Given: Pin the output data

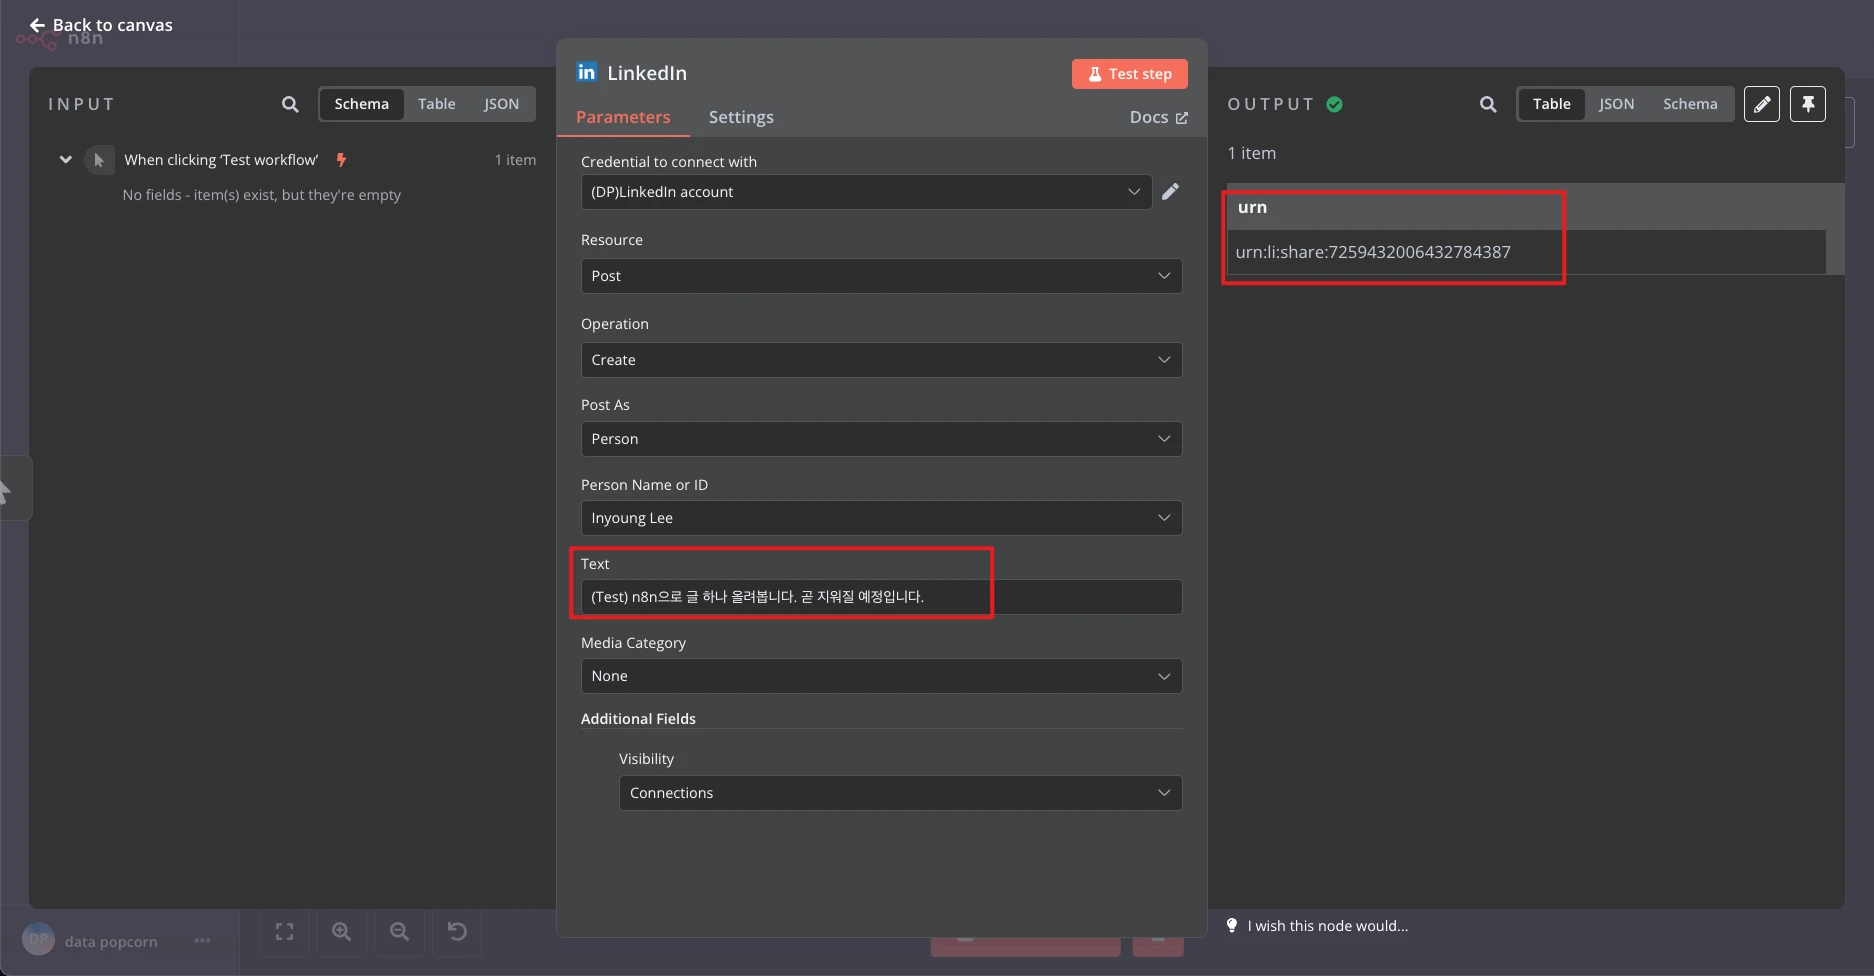Looking at the screenshot, I should tap(1808, 104).
